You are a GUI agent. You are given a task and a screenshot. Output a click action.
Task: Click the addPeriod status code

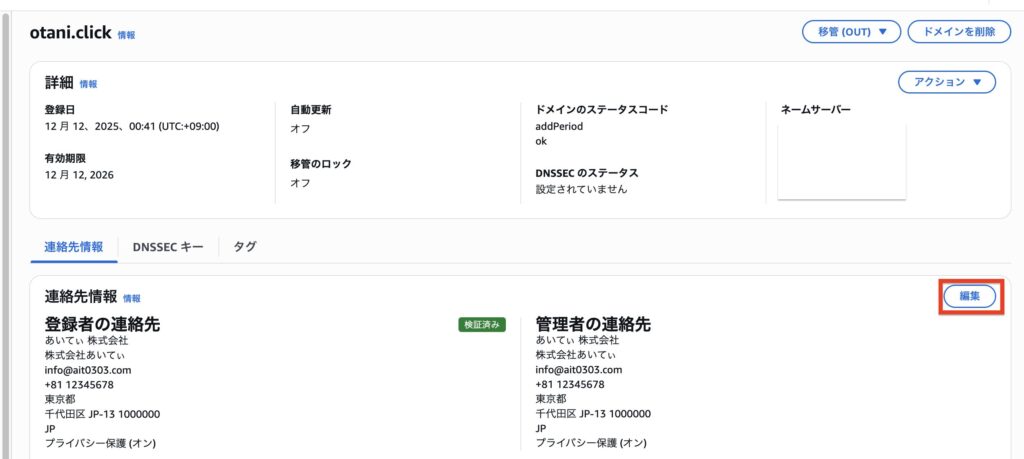point(559,127)
